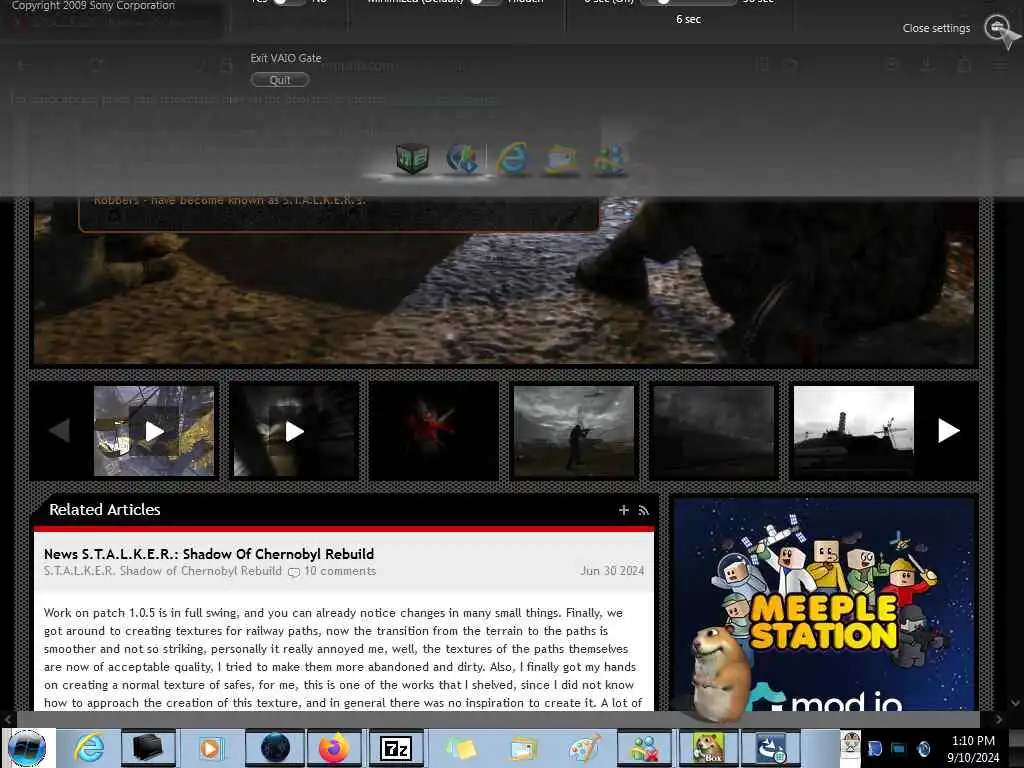Click the first system tray icon with face
This screenshot has width=1024, height=768.
(x=850, y=744)
